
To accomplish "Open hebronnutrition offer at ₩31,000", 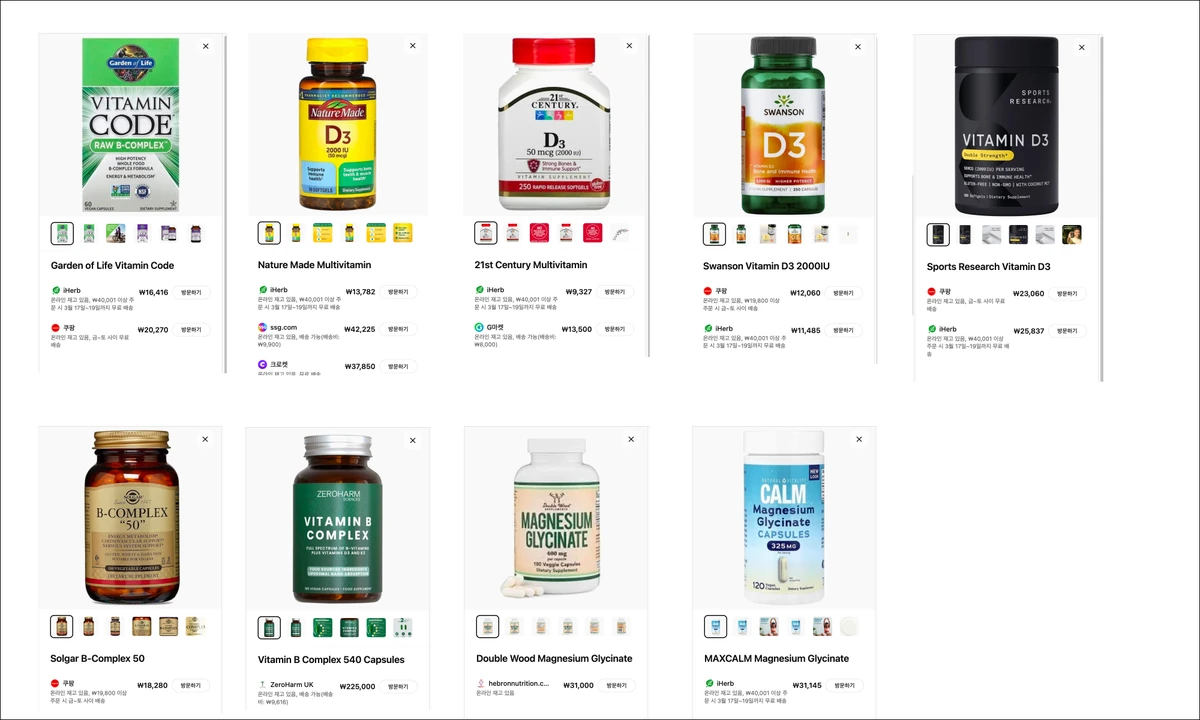I will point(615,686).
